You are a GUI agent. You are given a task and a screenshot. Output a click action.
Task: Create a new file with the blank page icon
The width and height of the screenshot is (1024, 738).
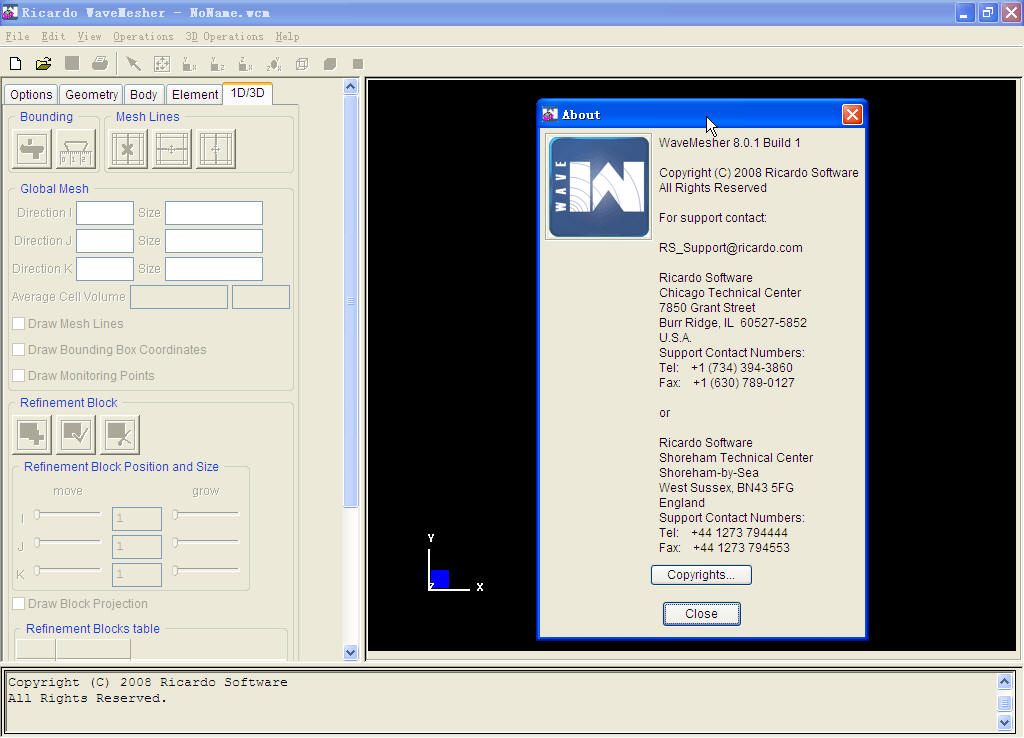(x=16, y=63)
